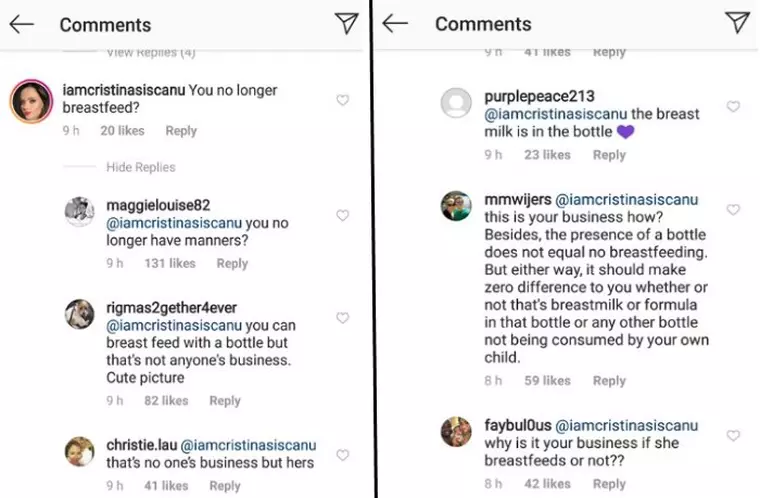Viewport: 760px width, 498px height.
Task: Heart faybul0us's comment
Action: pyautogui.click(x=733, y=436)
